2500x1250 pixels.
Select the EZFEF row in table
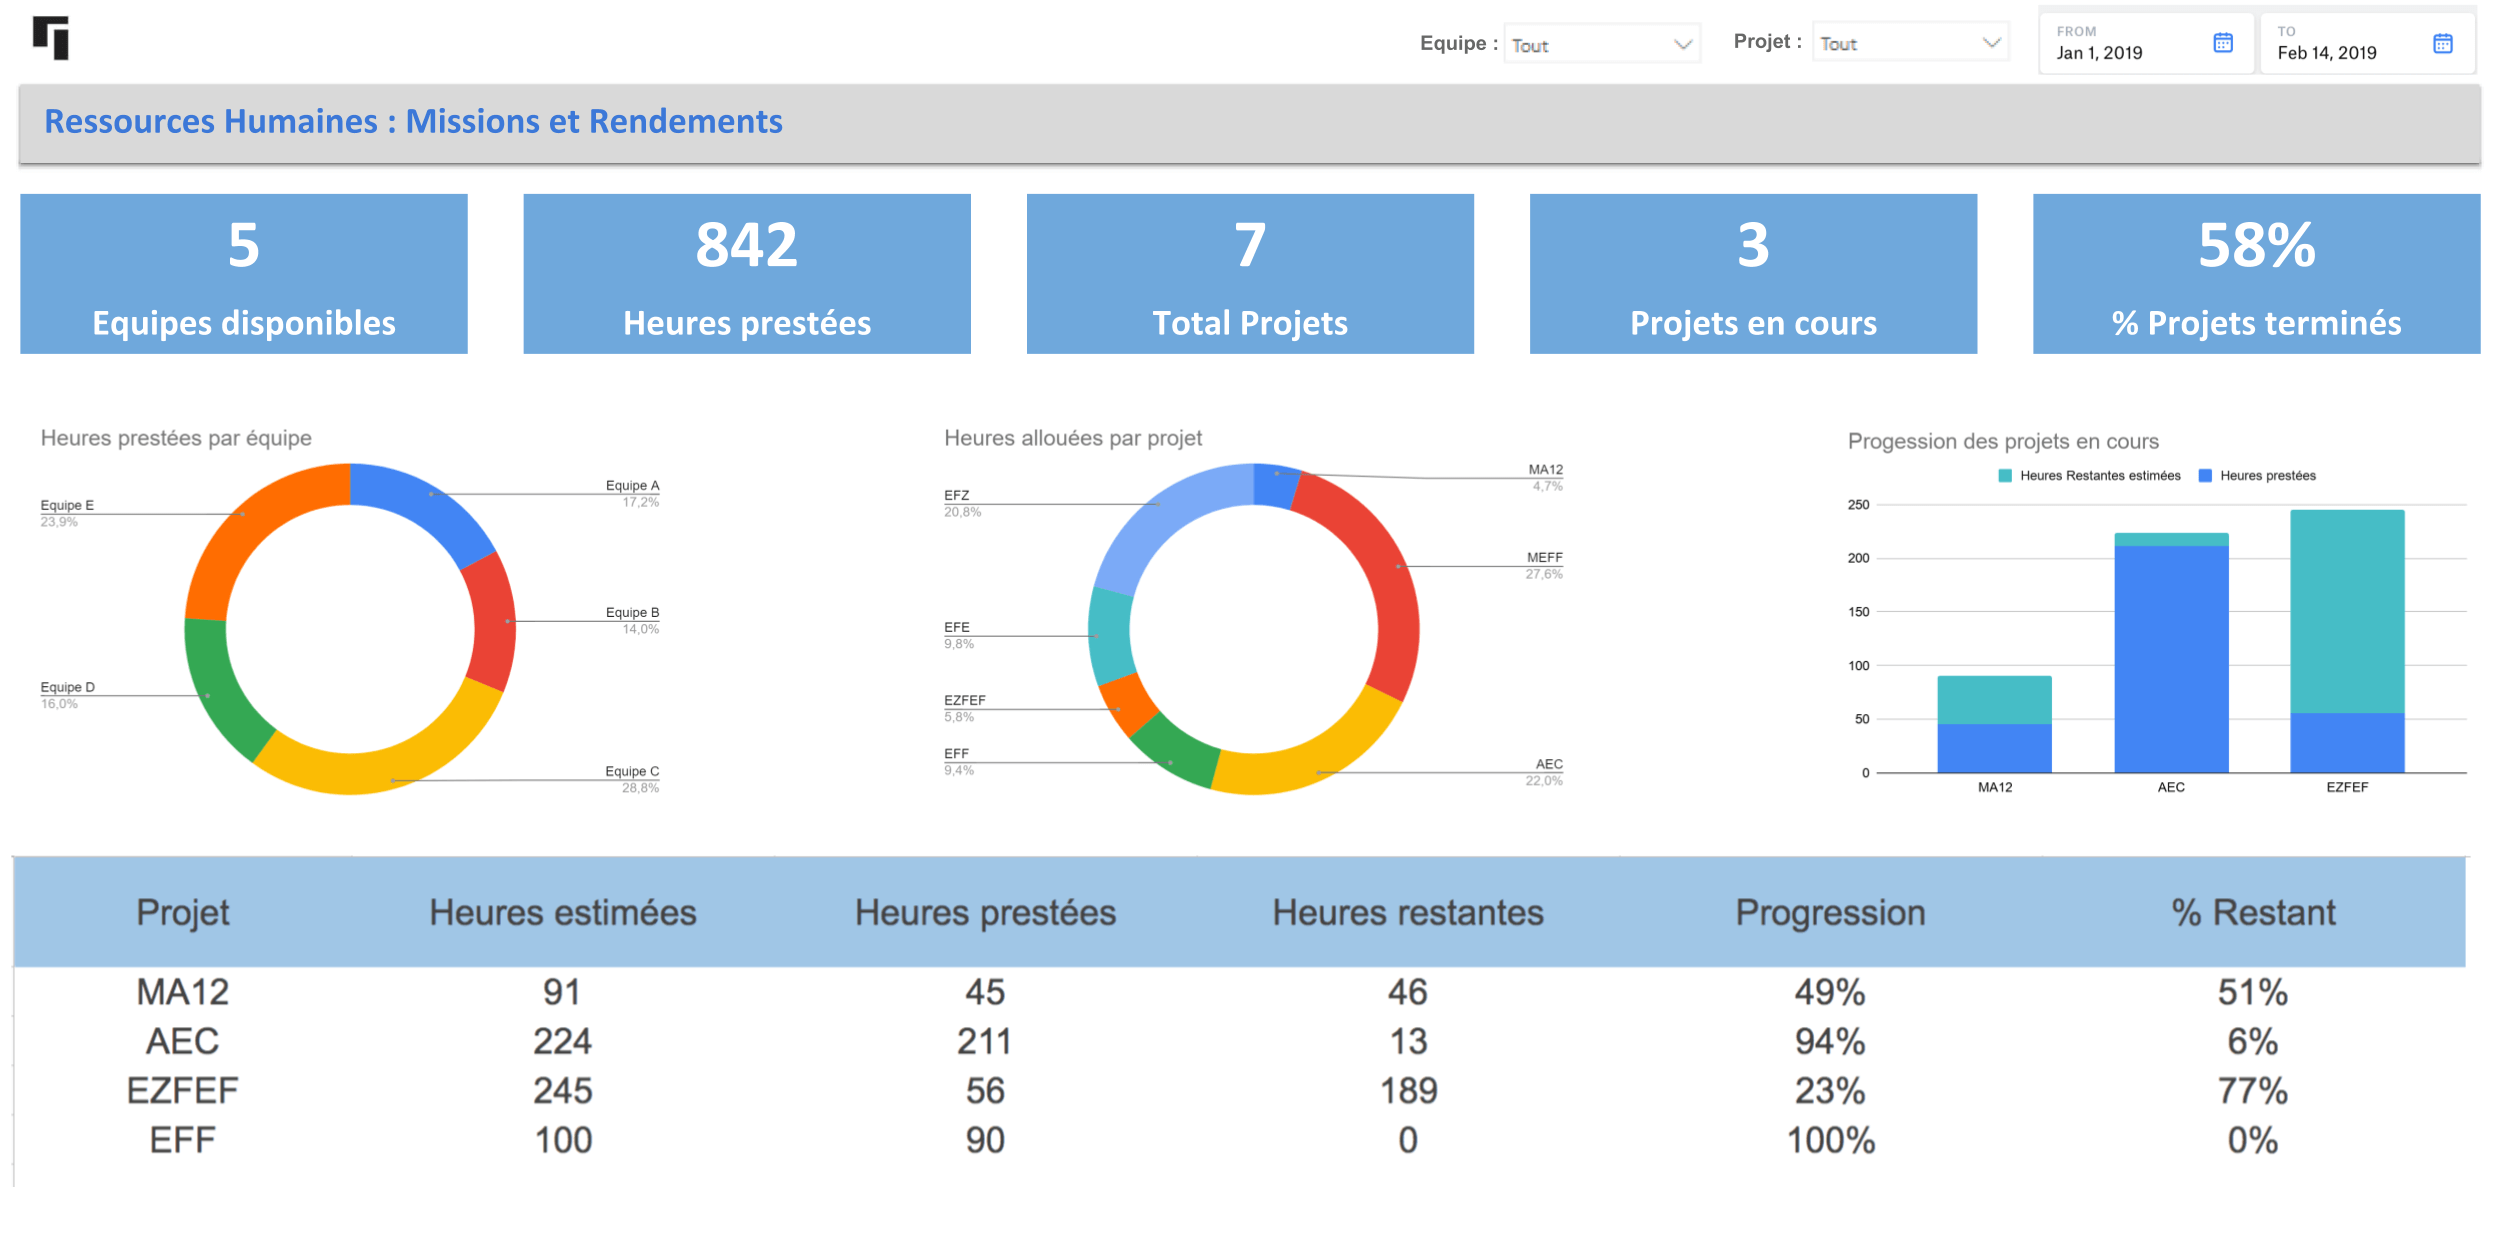183,1091
